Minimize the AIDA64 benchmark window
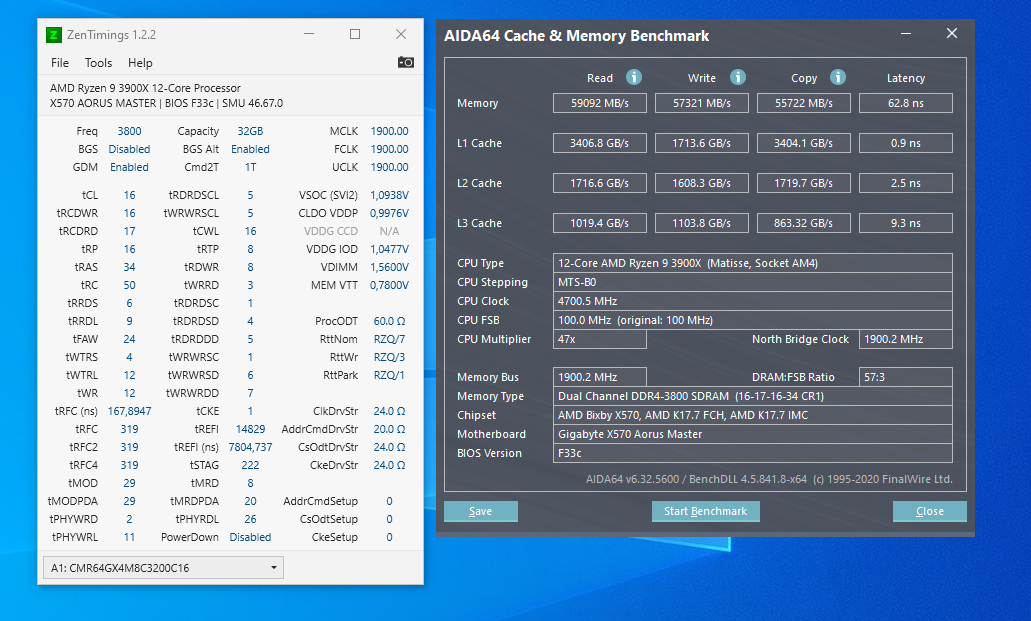 906,34
